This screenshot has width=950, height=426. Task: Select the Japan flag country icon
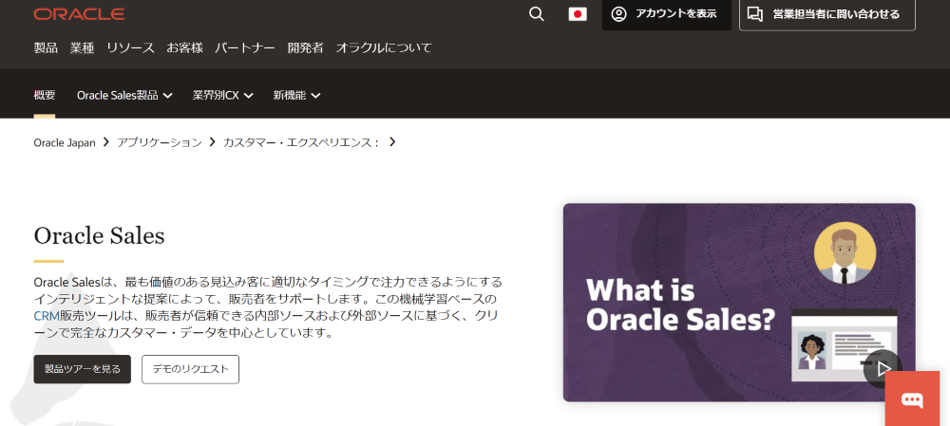pyautogui.click(x=577, y=14)
